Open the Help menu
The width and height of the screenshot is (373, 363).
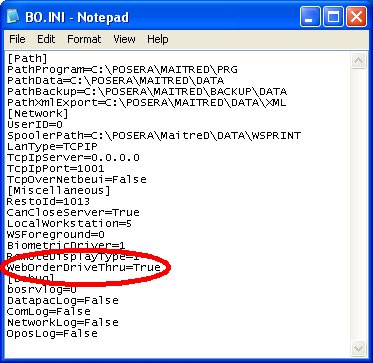pyautogui.click(x=158, y=39)
